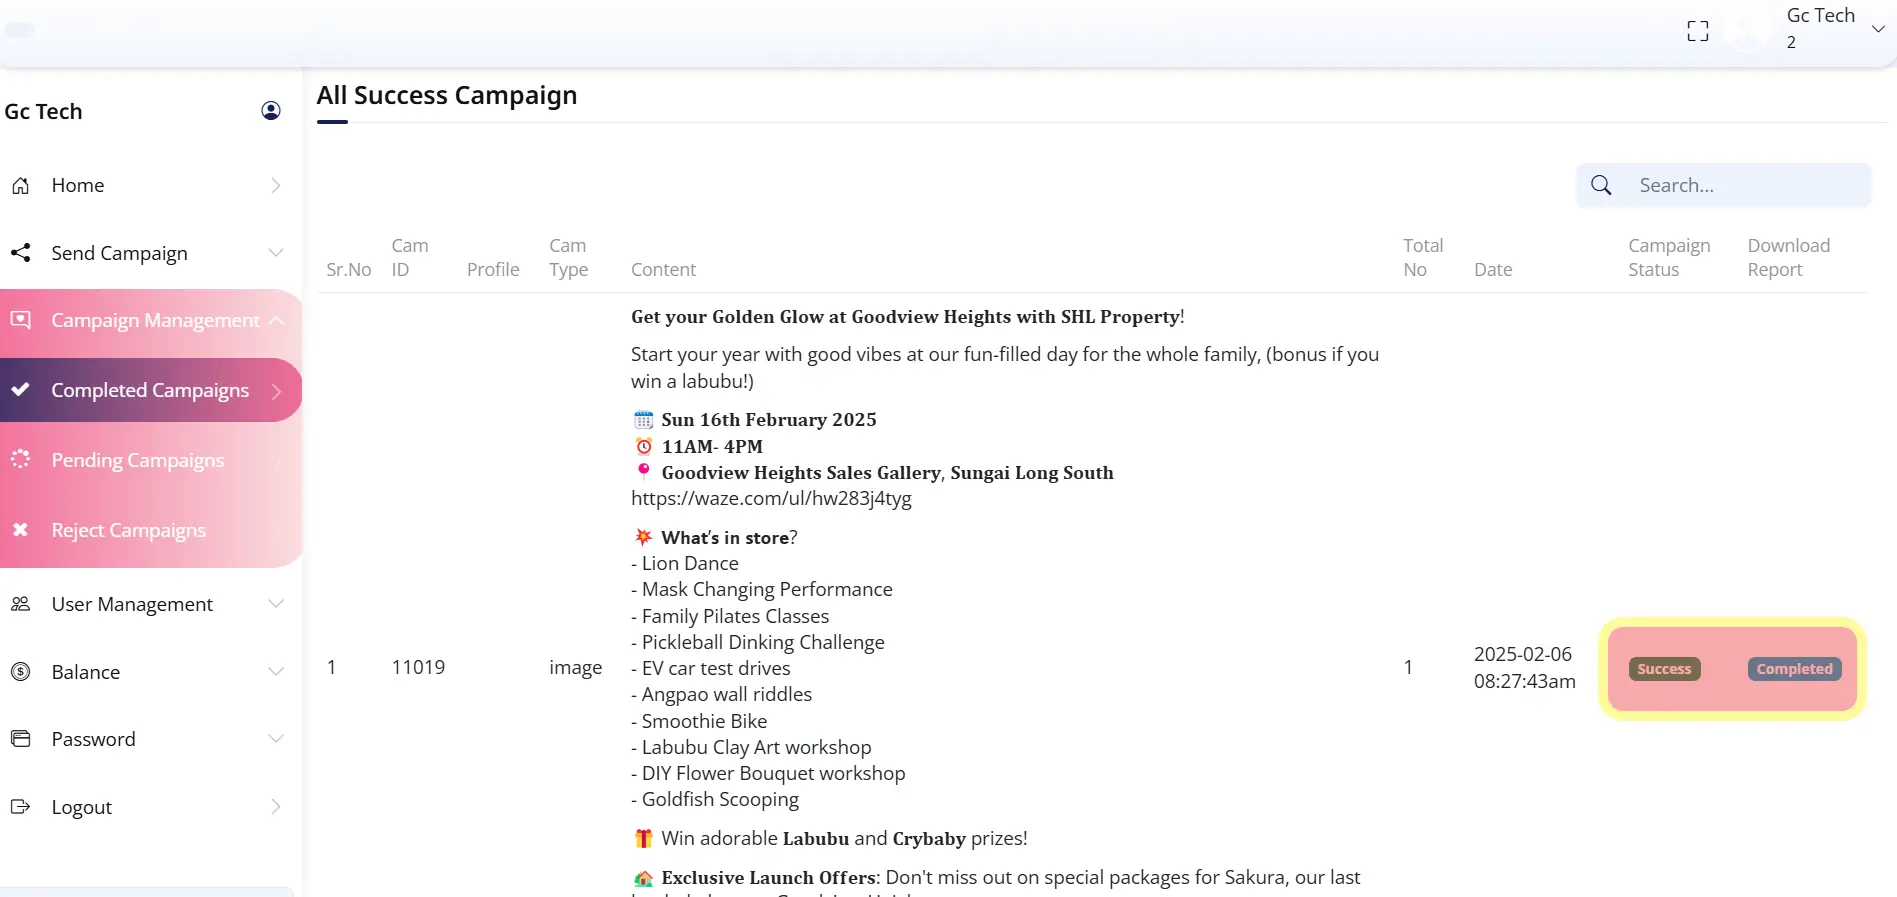Click the User Management people icon
The image size is (1897, 897).
[20, 604]
